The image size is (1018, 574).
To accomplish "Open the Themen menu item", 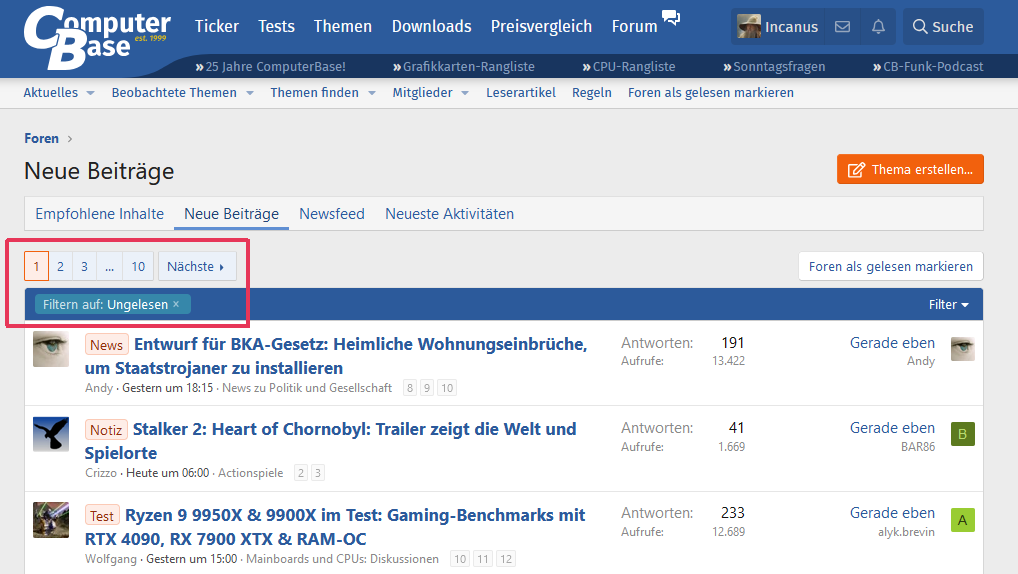I will click(x=343, y=27).
